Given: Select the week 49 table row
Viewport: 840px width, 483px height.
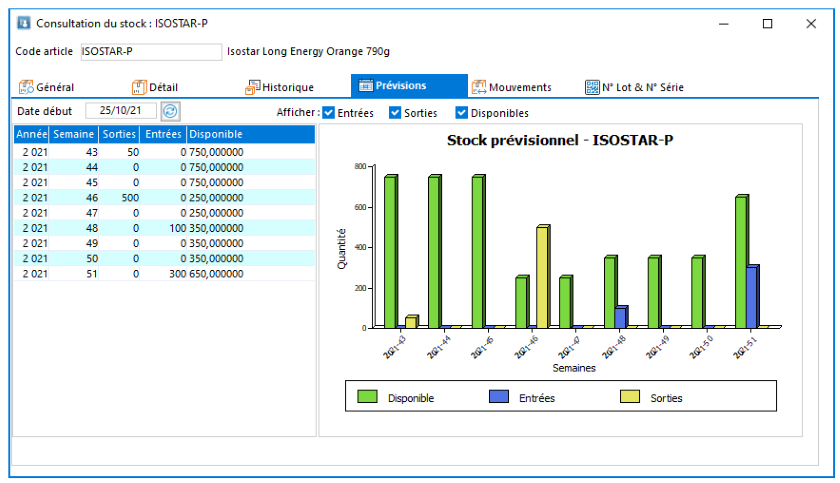Looking at the screenshot, I should click(164, 243).
